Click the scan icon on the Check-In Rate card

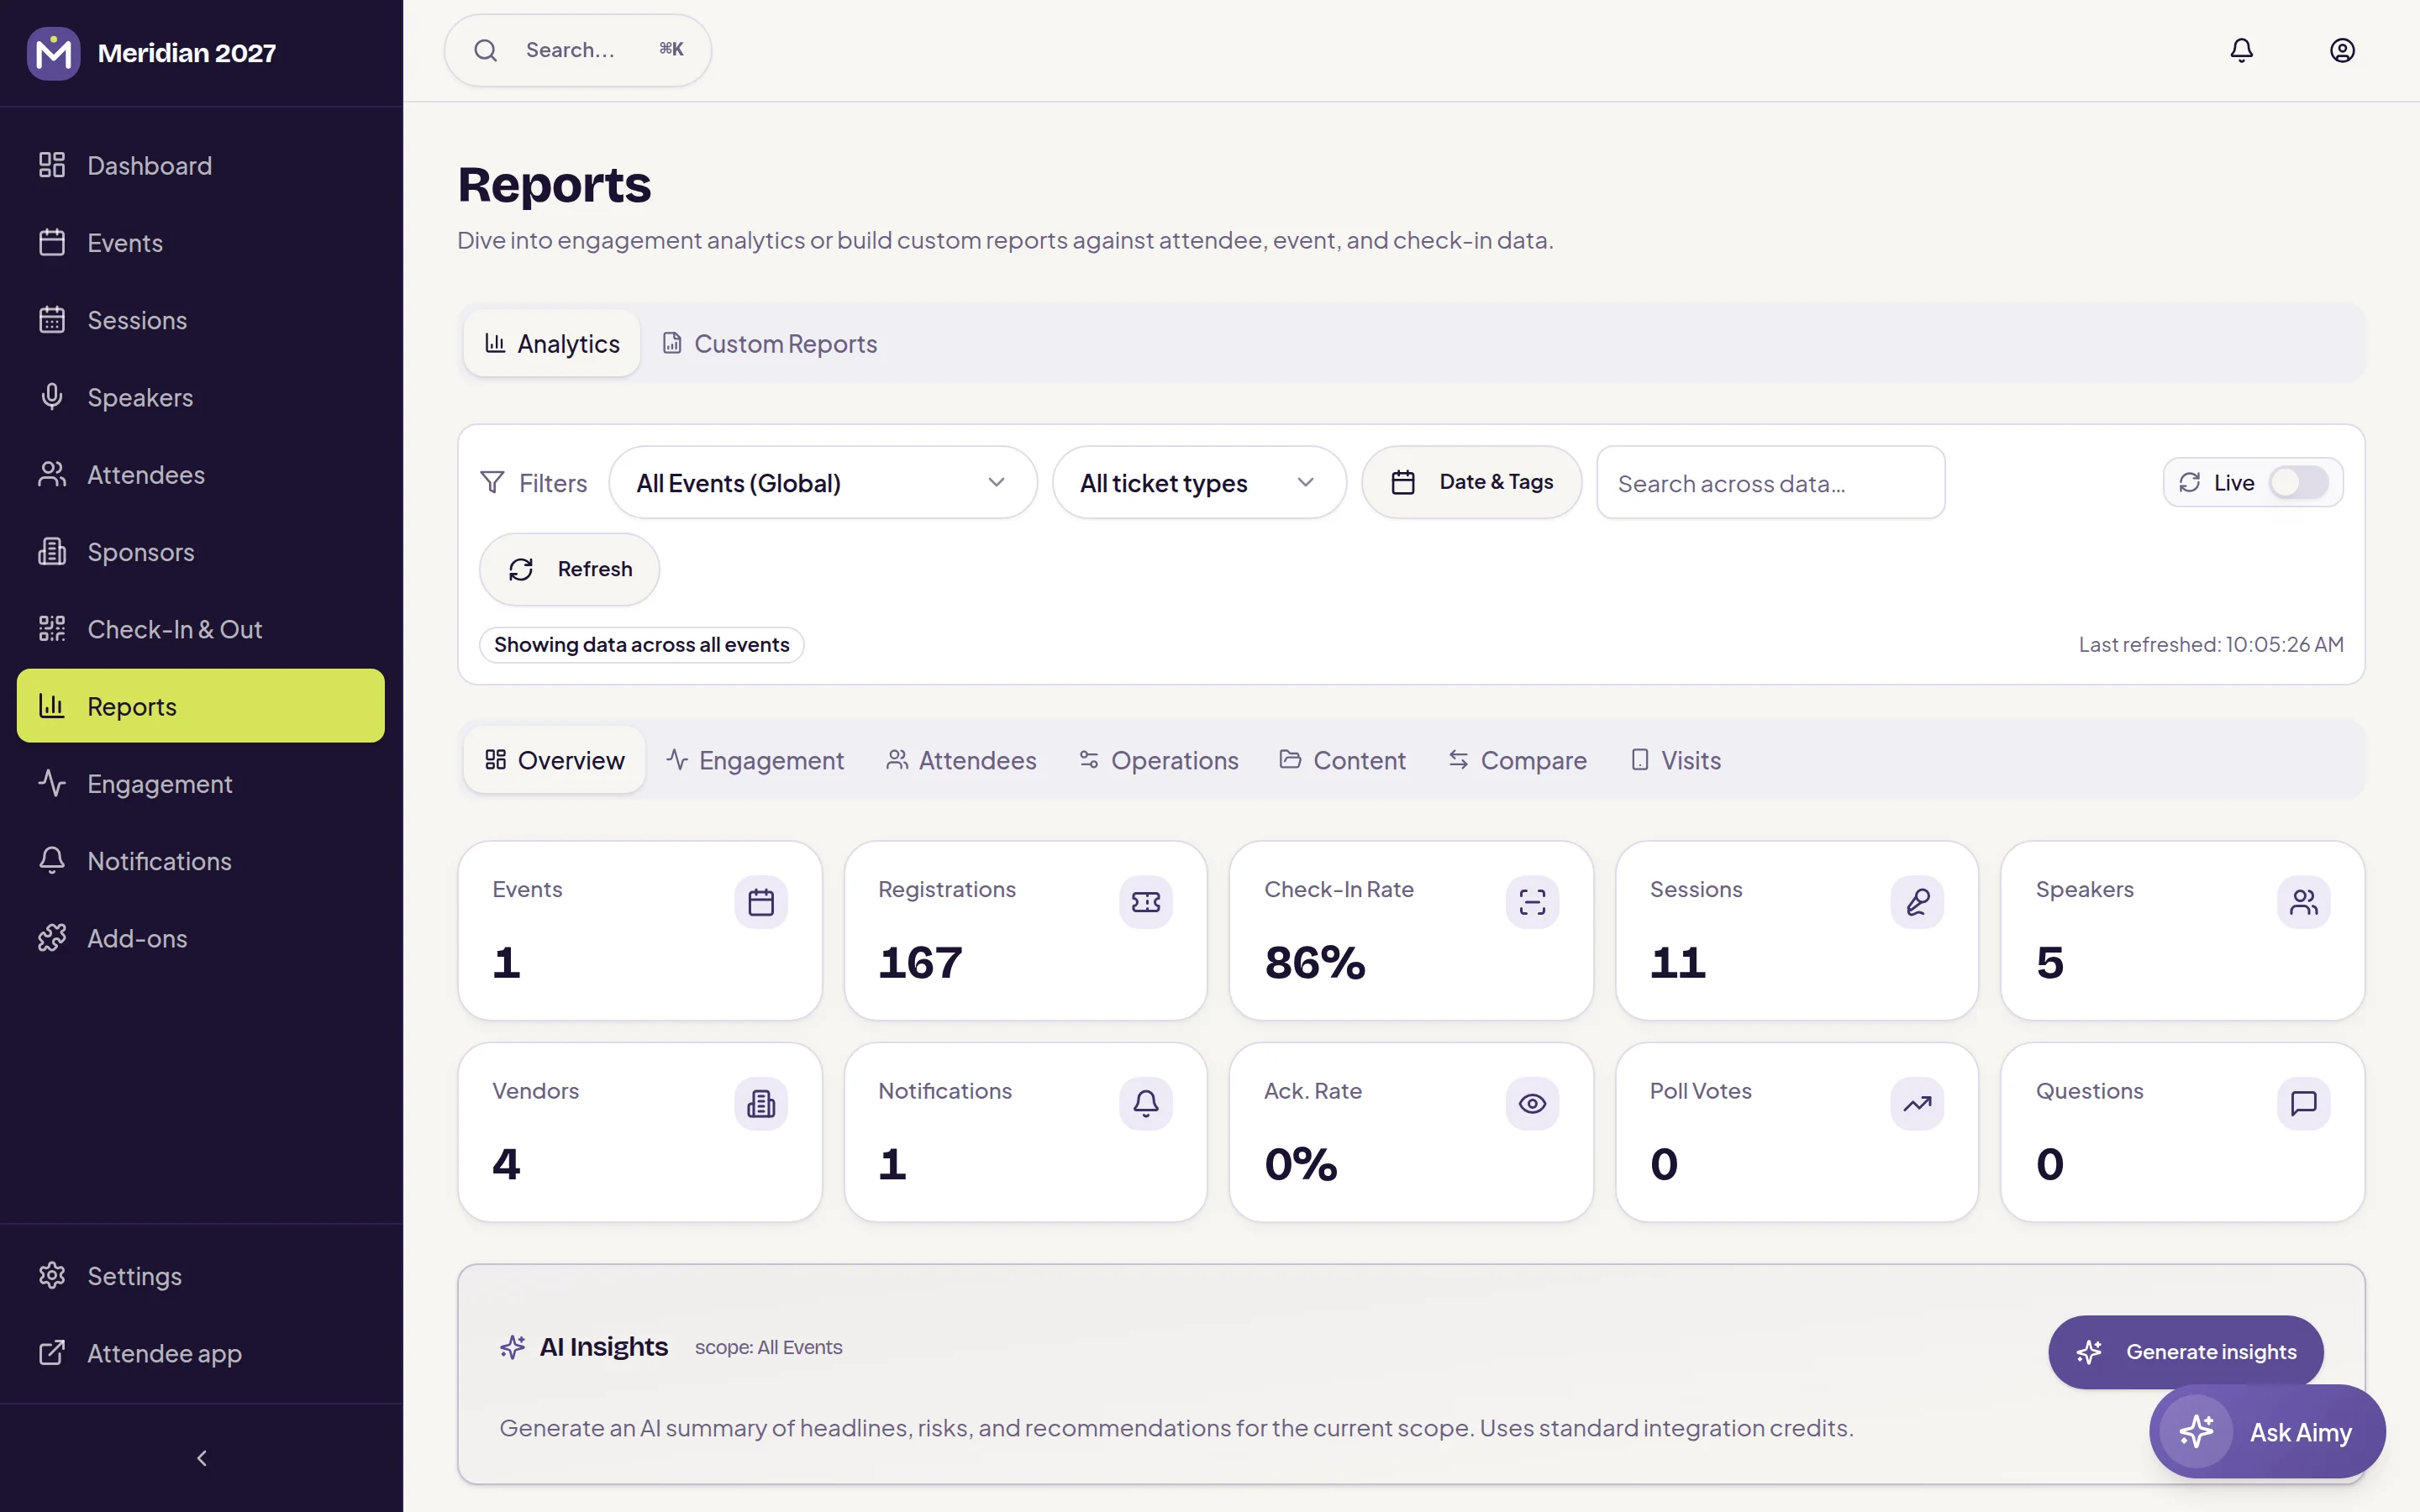point(1532,902)
